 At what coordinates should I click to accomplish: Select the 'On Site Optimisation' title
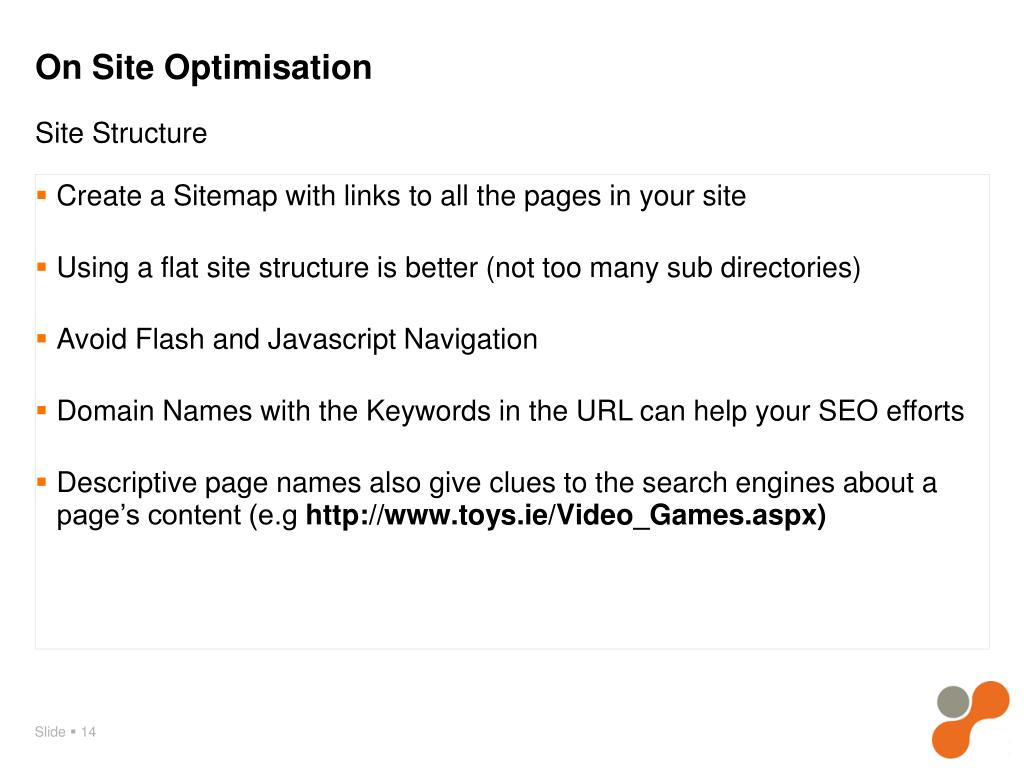[203, 67]
